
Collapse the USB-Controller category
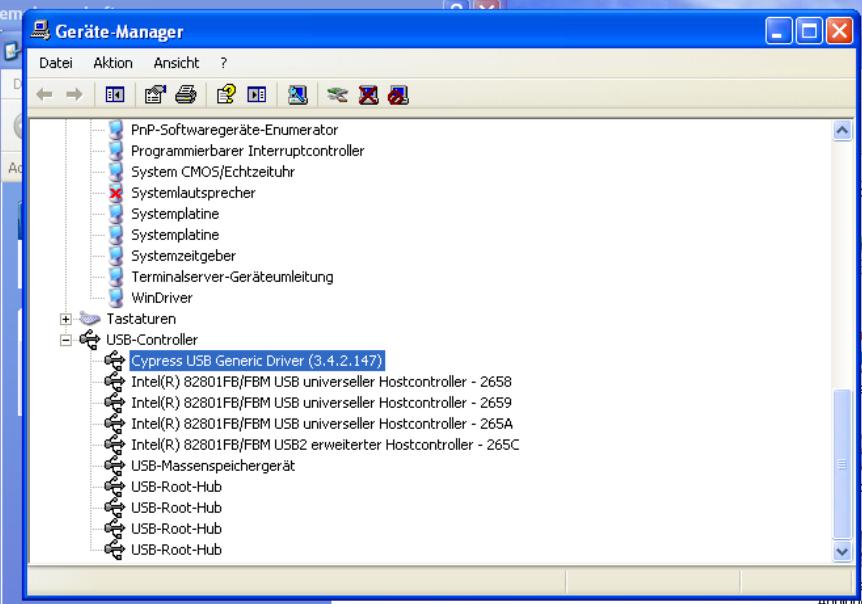65,340
